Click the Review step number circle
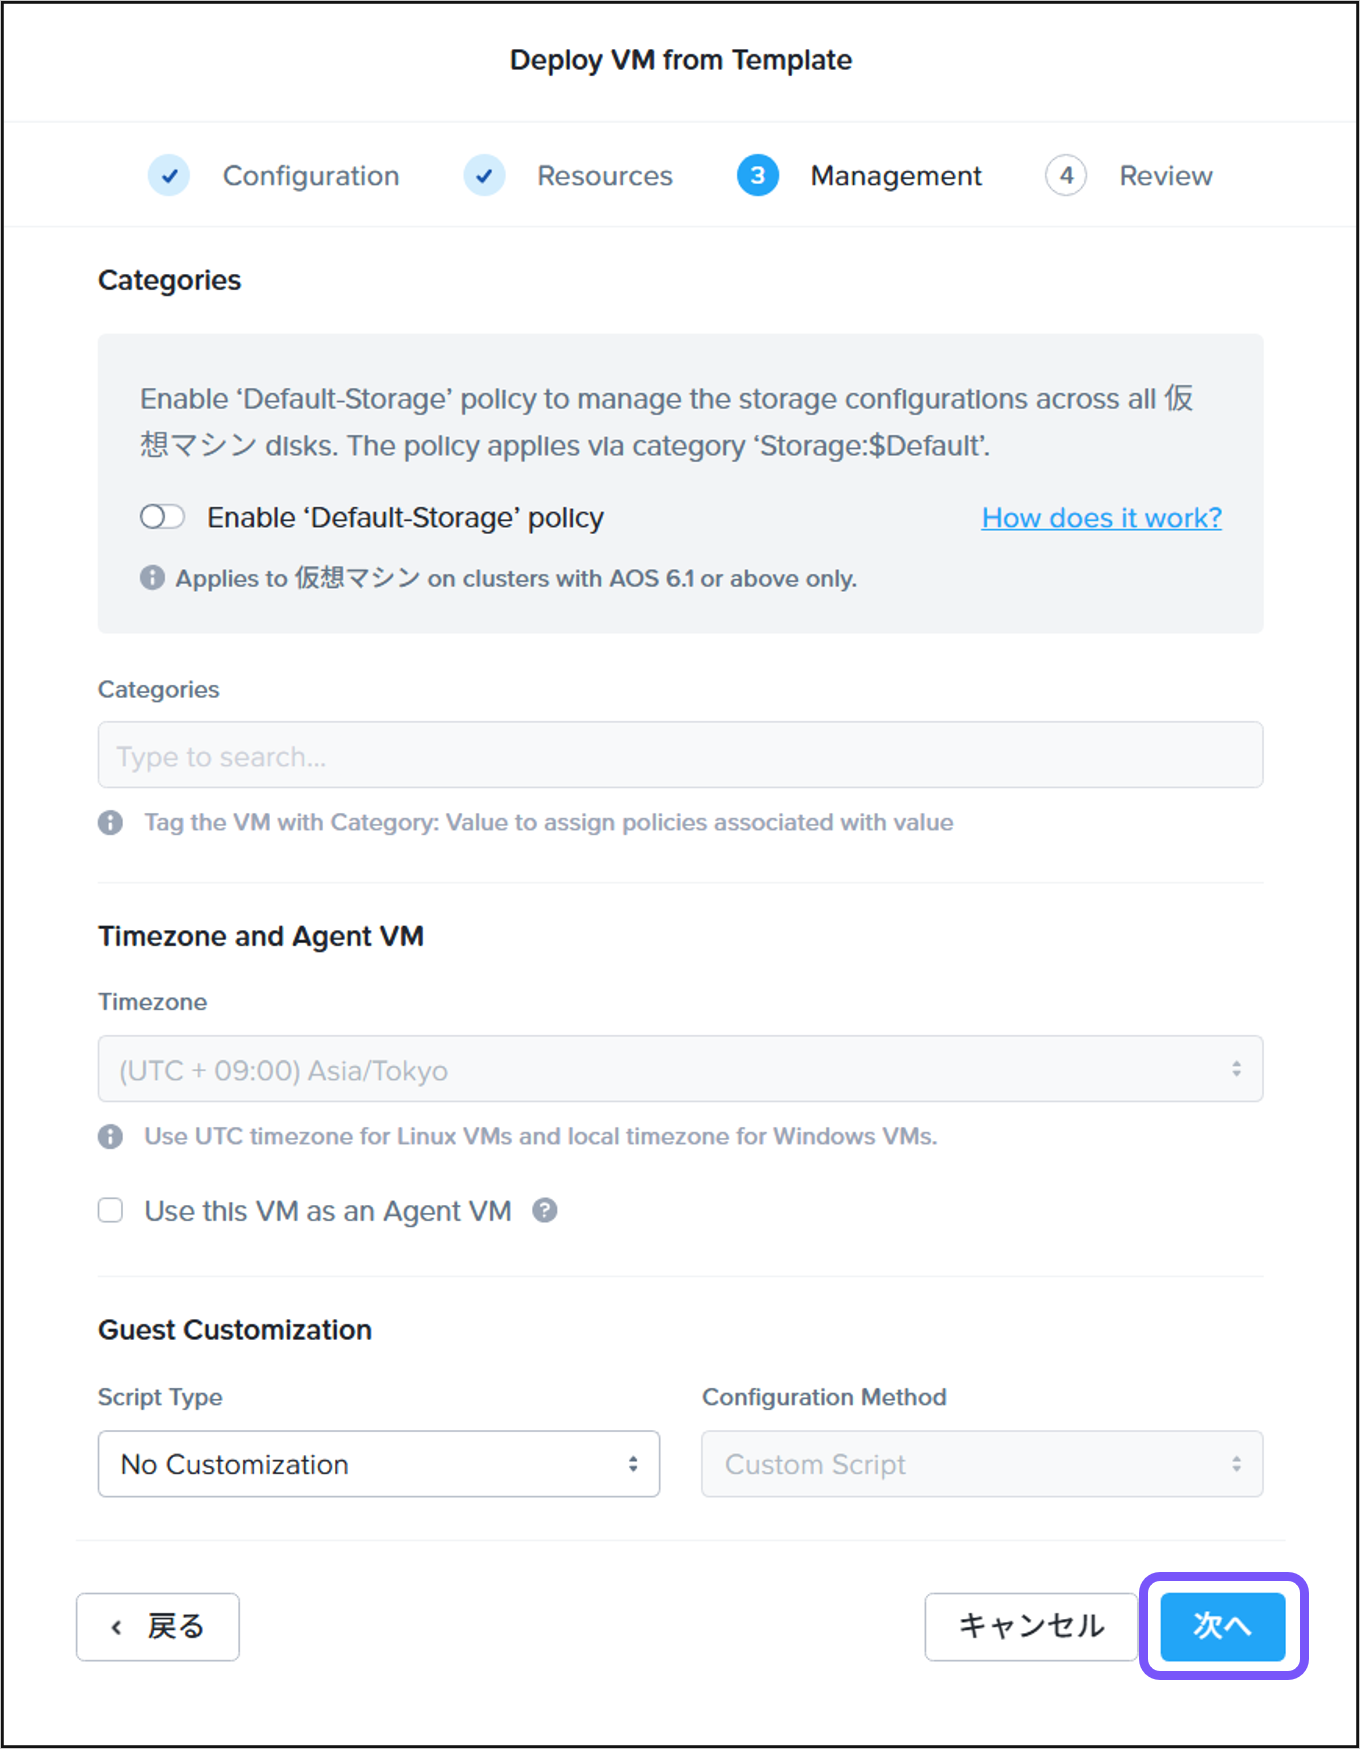 click(1066, 175)
